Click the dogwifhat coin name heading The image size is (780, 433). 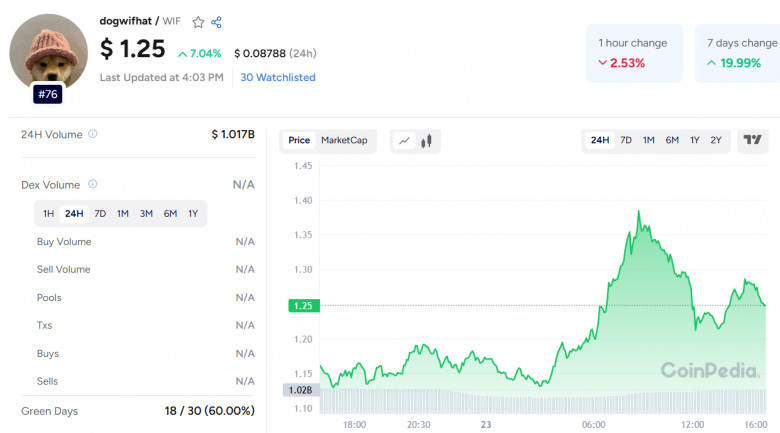[125, 21]
